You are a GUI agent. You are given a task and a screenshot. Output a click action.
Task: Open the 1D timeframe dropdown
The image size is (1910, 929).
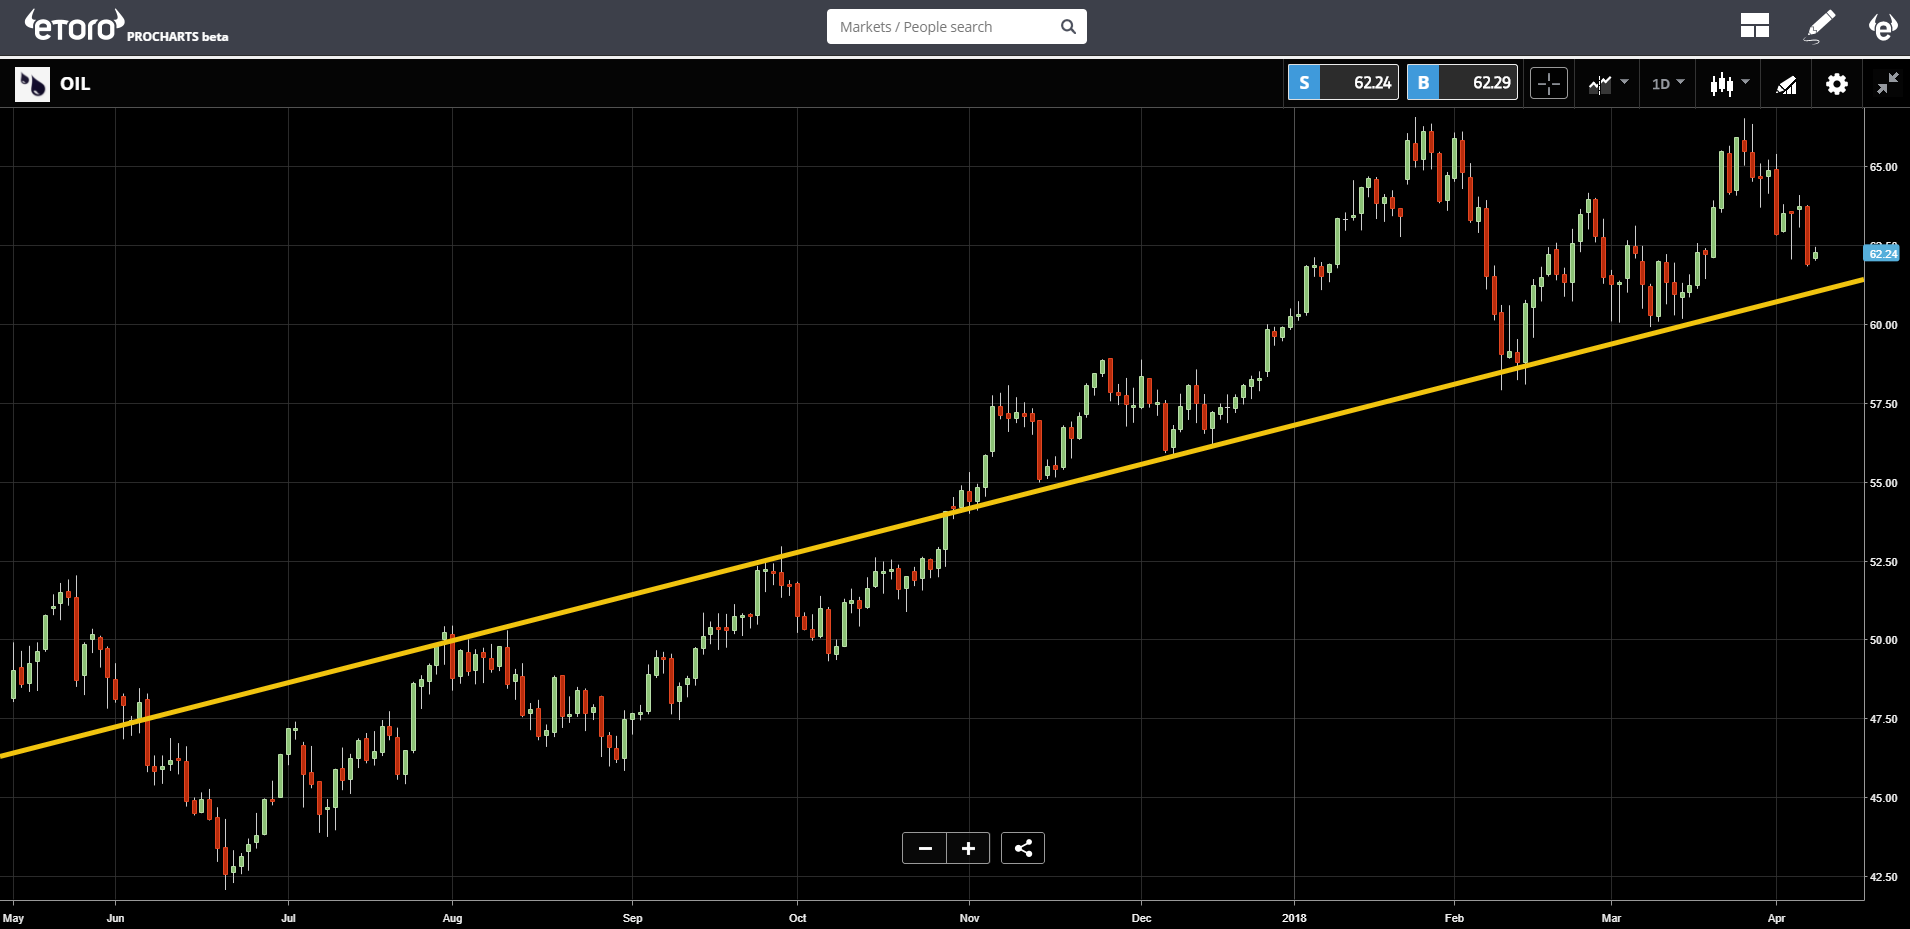(1667, 84)
